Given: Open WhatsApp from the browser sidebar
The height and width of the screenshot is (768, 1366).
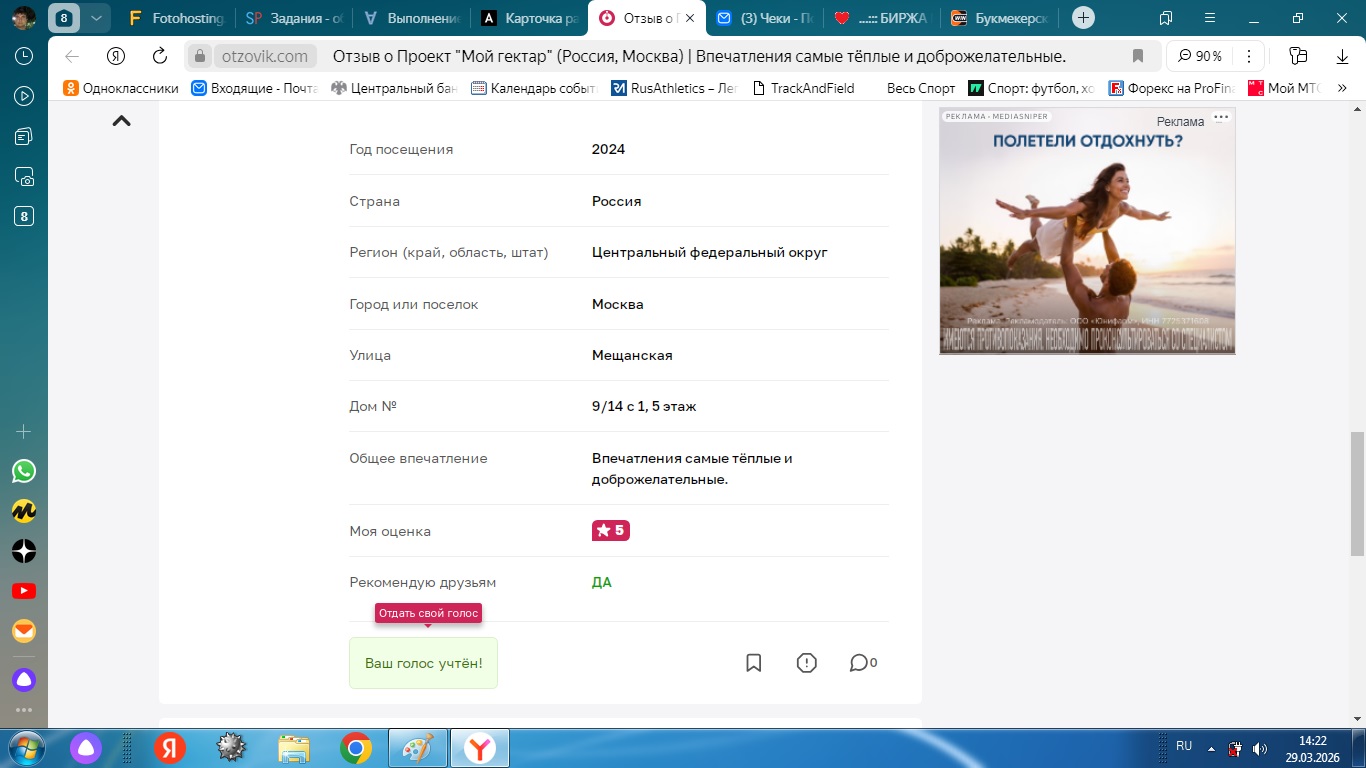Looking at the screenshot, I should click(x=24, y=471).
